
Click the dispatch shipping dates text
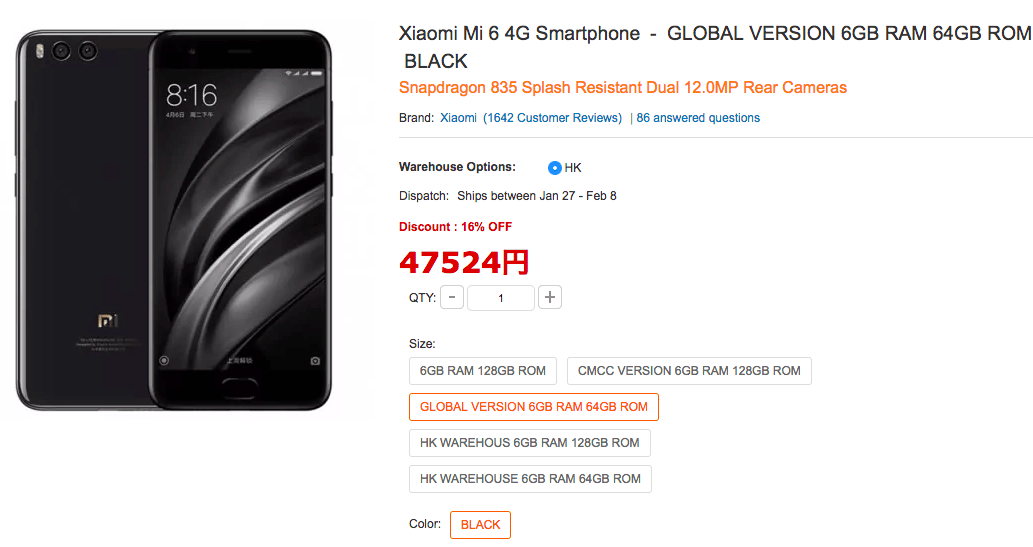(537, 196)
